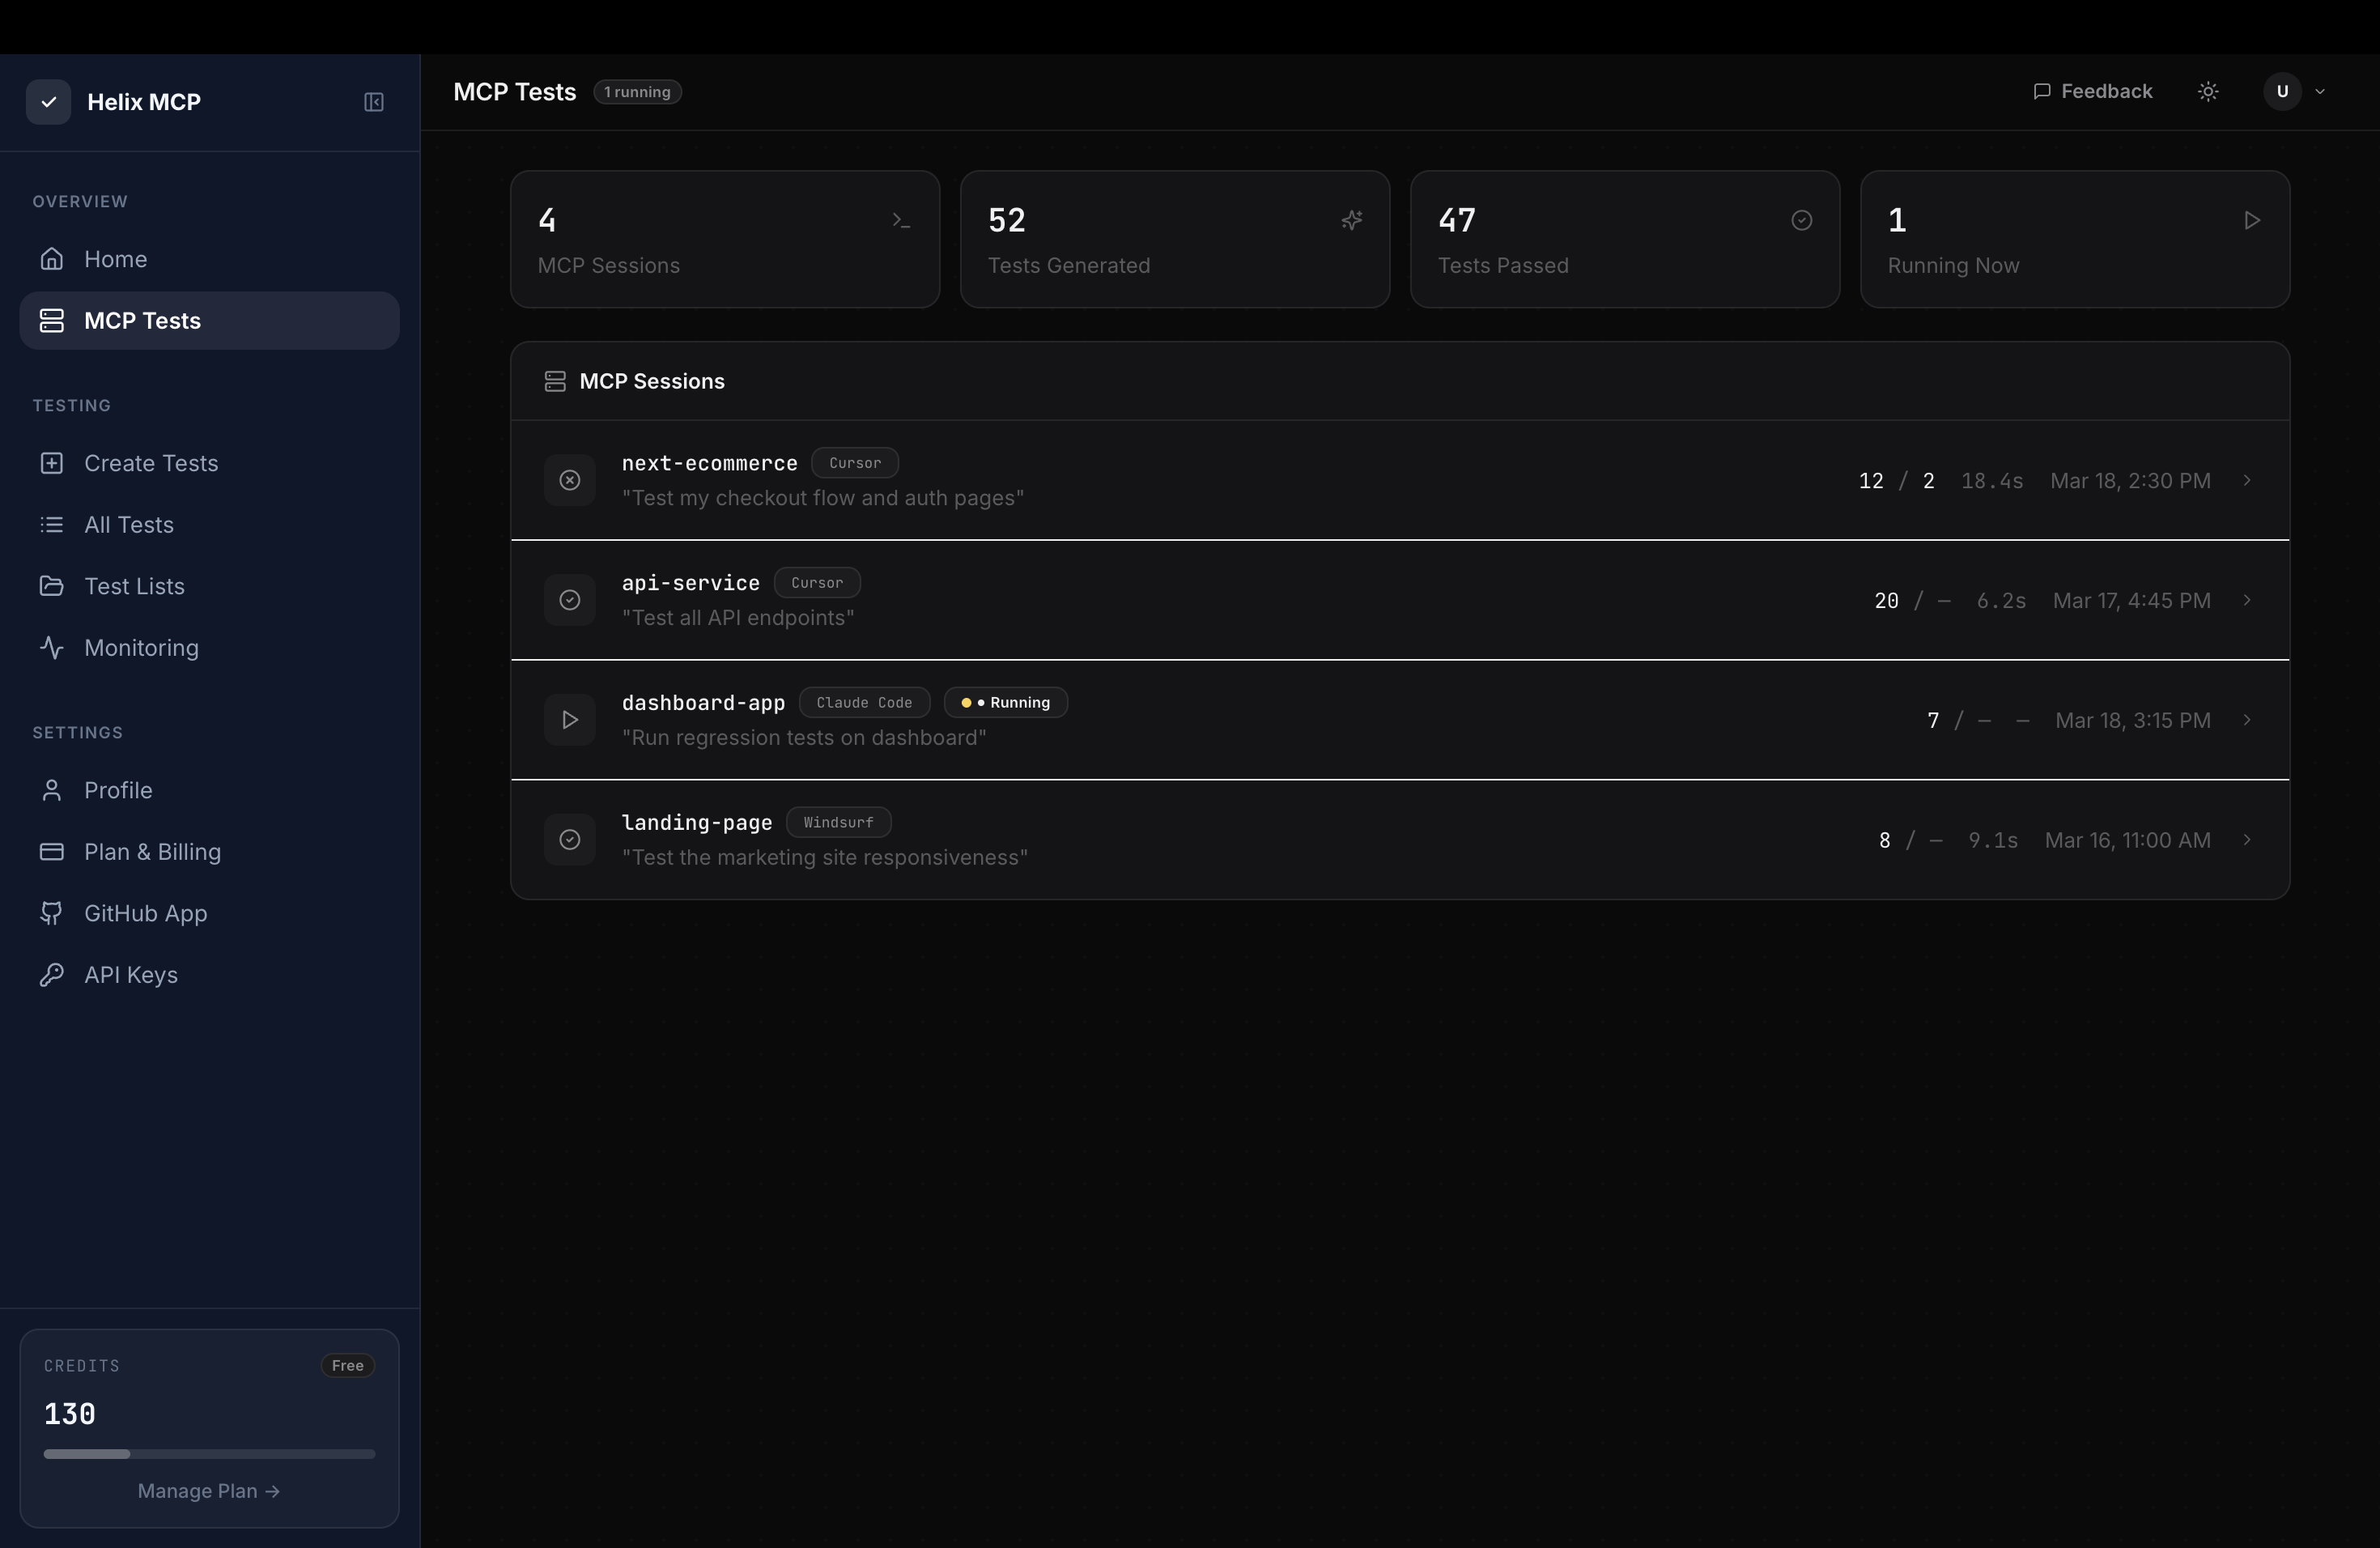Collapse the sidebar panel icon
This screenshot has height=1548, width=2380.
tap(373, 102)
